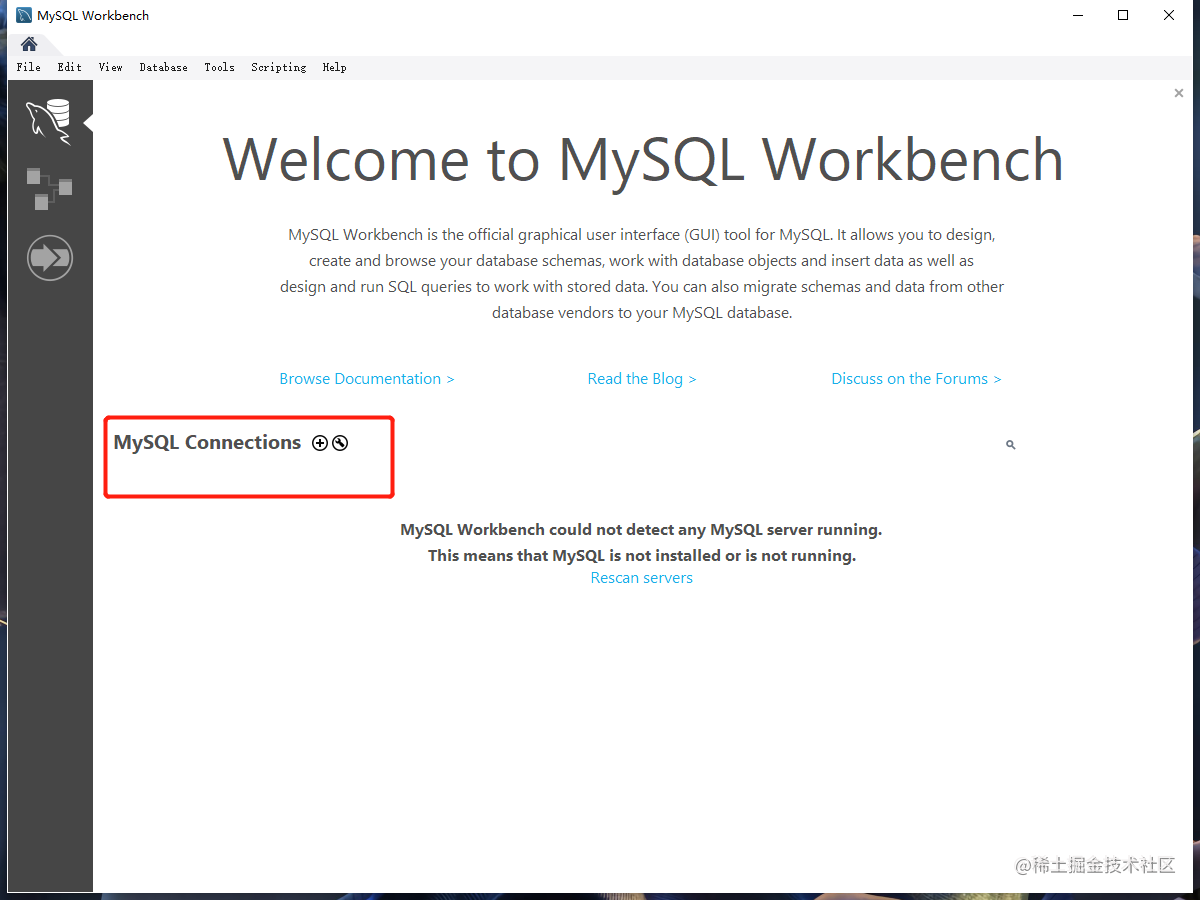
Task: Open the Edit menu
Action: pyautogui.click(x=70, y=67)
